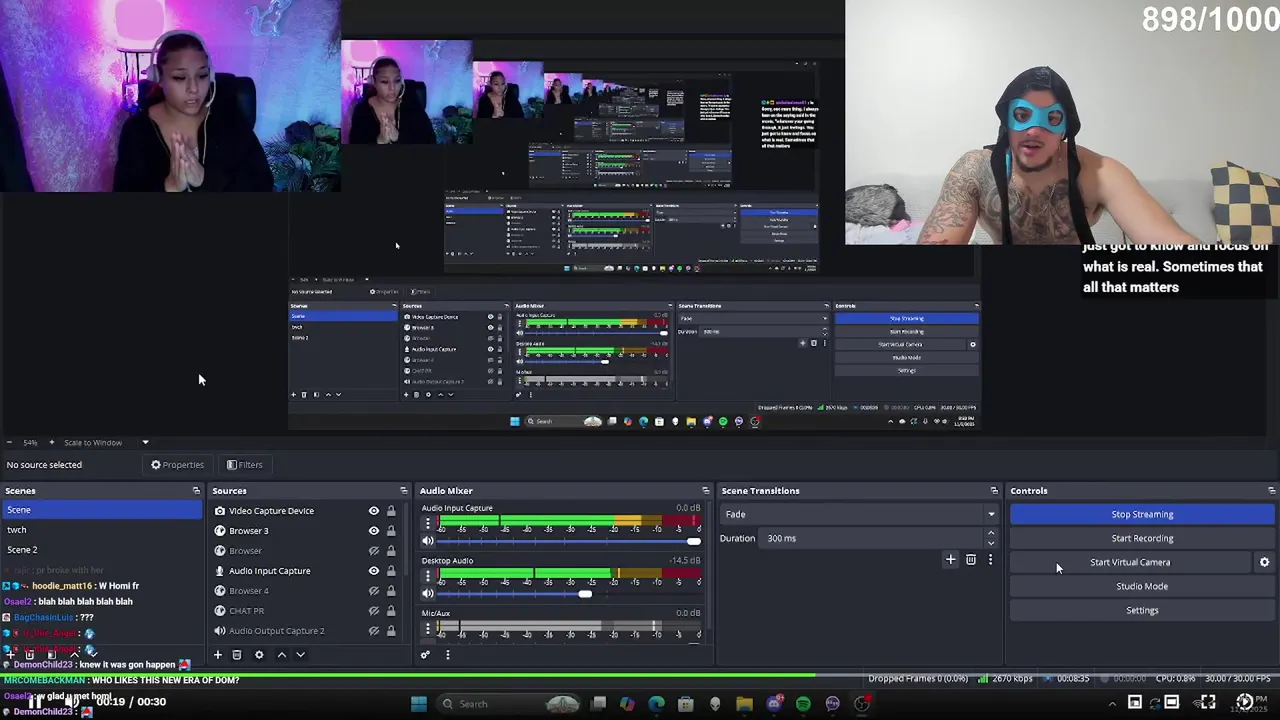Click the video pause playback control
Viewport: 1280px width, 720px height.
pyautogui.click(x=35, y=702)
